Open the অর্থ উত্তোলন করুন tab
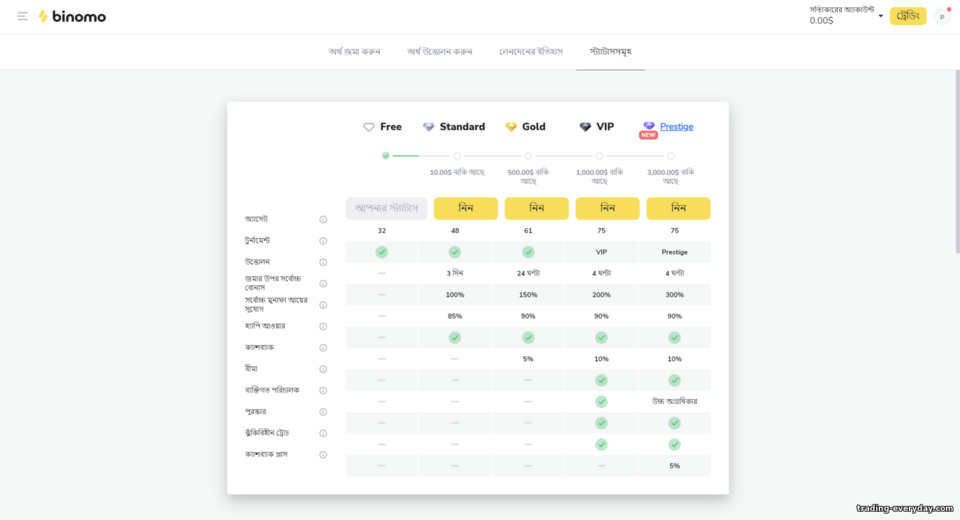960x520 pixels. (x=440, y=51)
